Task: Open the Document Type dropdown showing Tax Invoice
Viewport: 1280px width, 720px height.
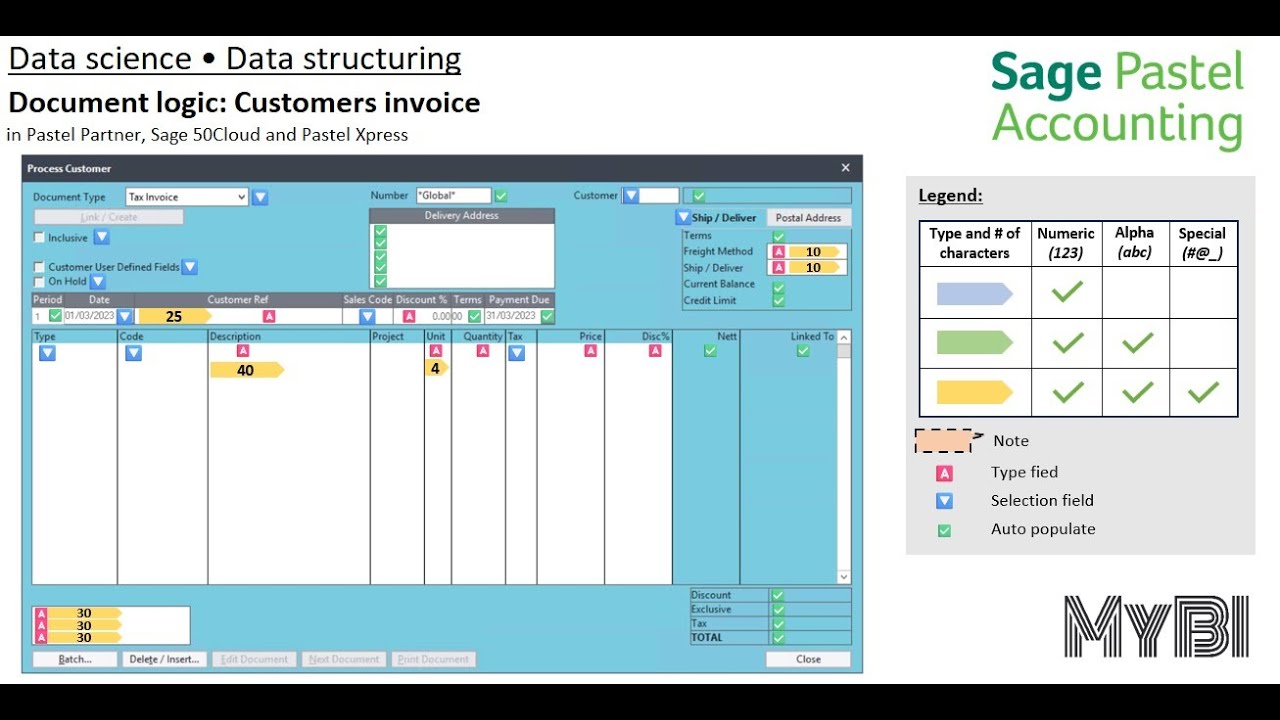Action: coord(187,197)
